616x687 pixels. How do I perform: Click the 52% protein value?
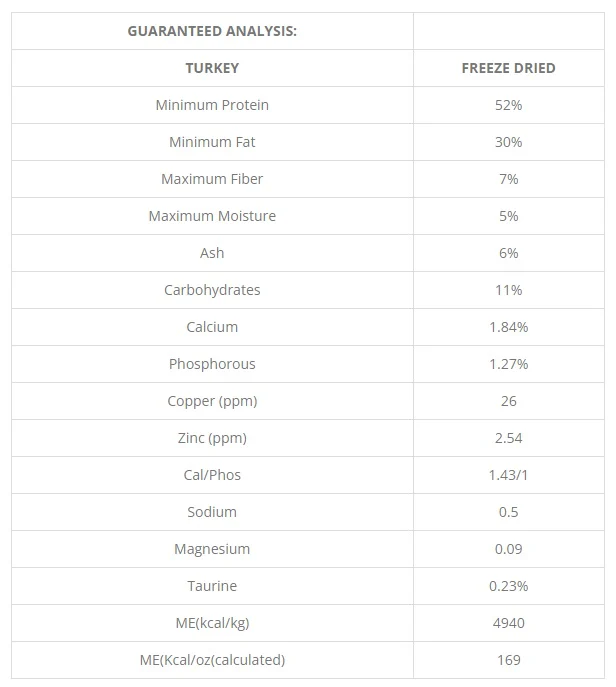pos(508,105)
